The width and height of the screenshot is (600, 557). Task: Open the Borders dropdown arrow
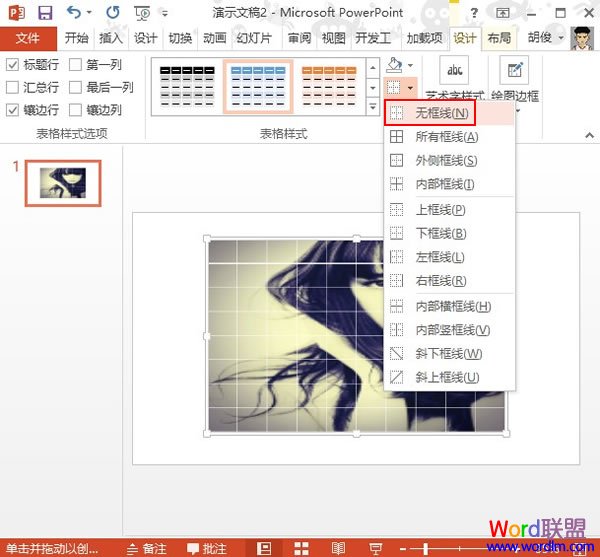coord(411,88)
